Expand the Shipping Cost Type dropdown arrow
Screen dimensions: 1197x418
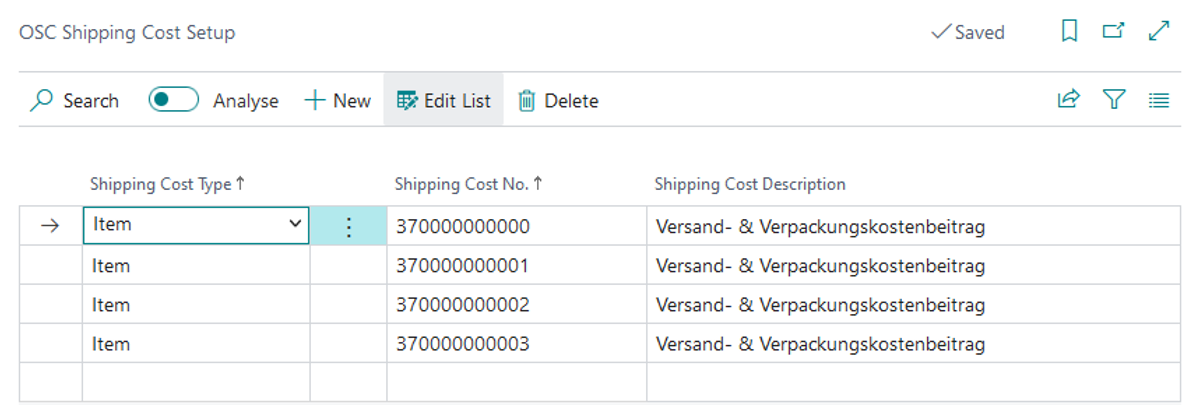(295, 224)
